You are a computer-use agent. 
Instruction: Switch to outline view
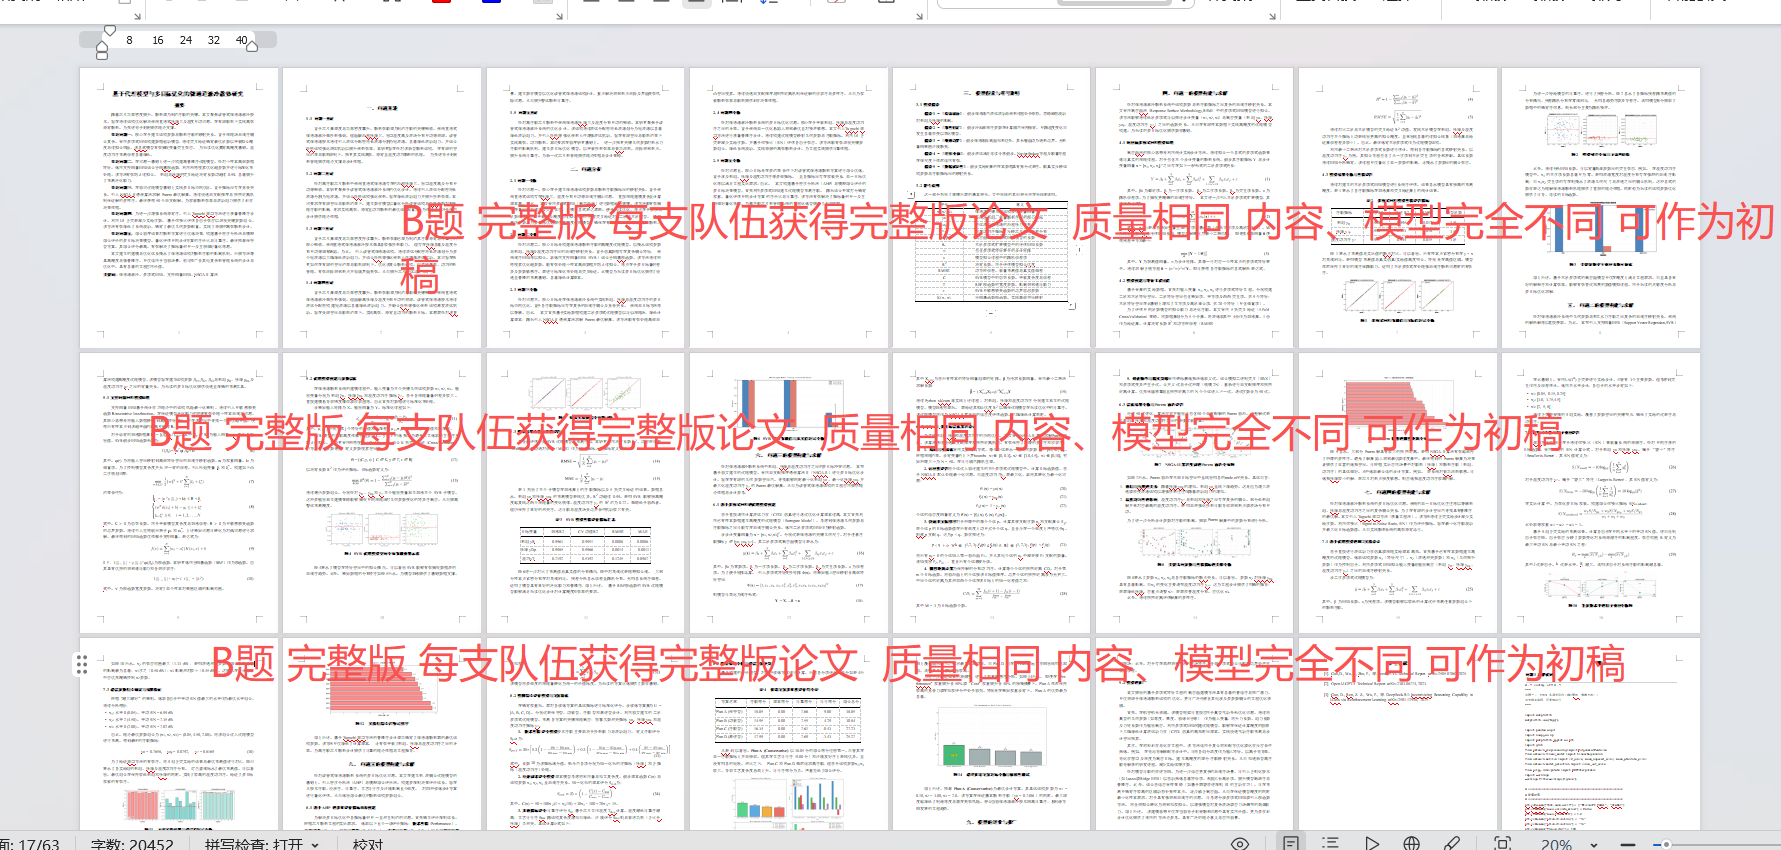1330,843
